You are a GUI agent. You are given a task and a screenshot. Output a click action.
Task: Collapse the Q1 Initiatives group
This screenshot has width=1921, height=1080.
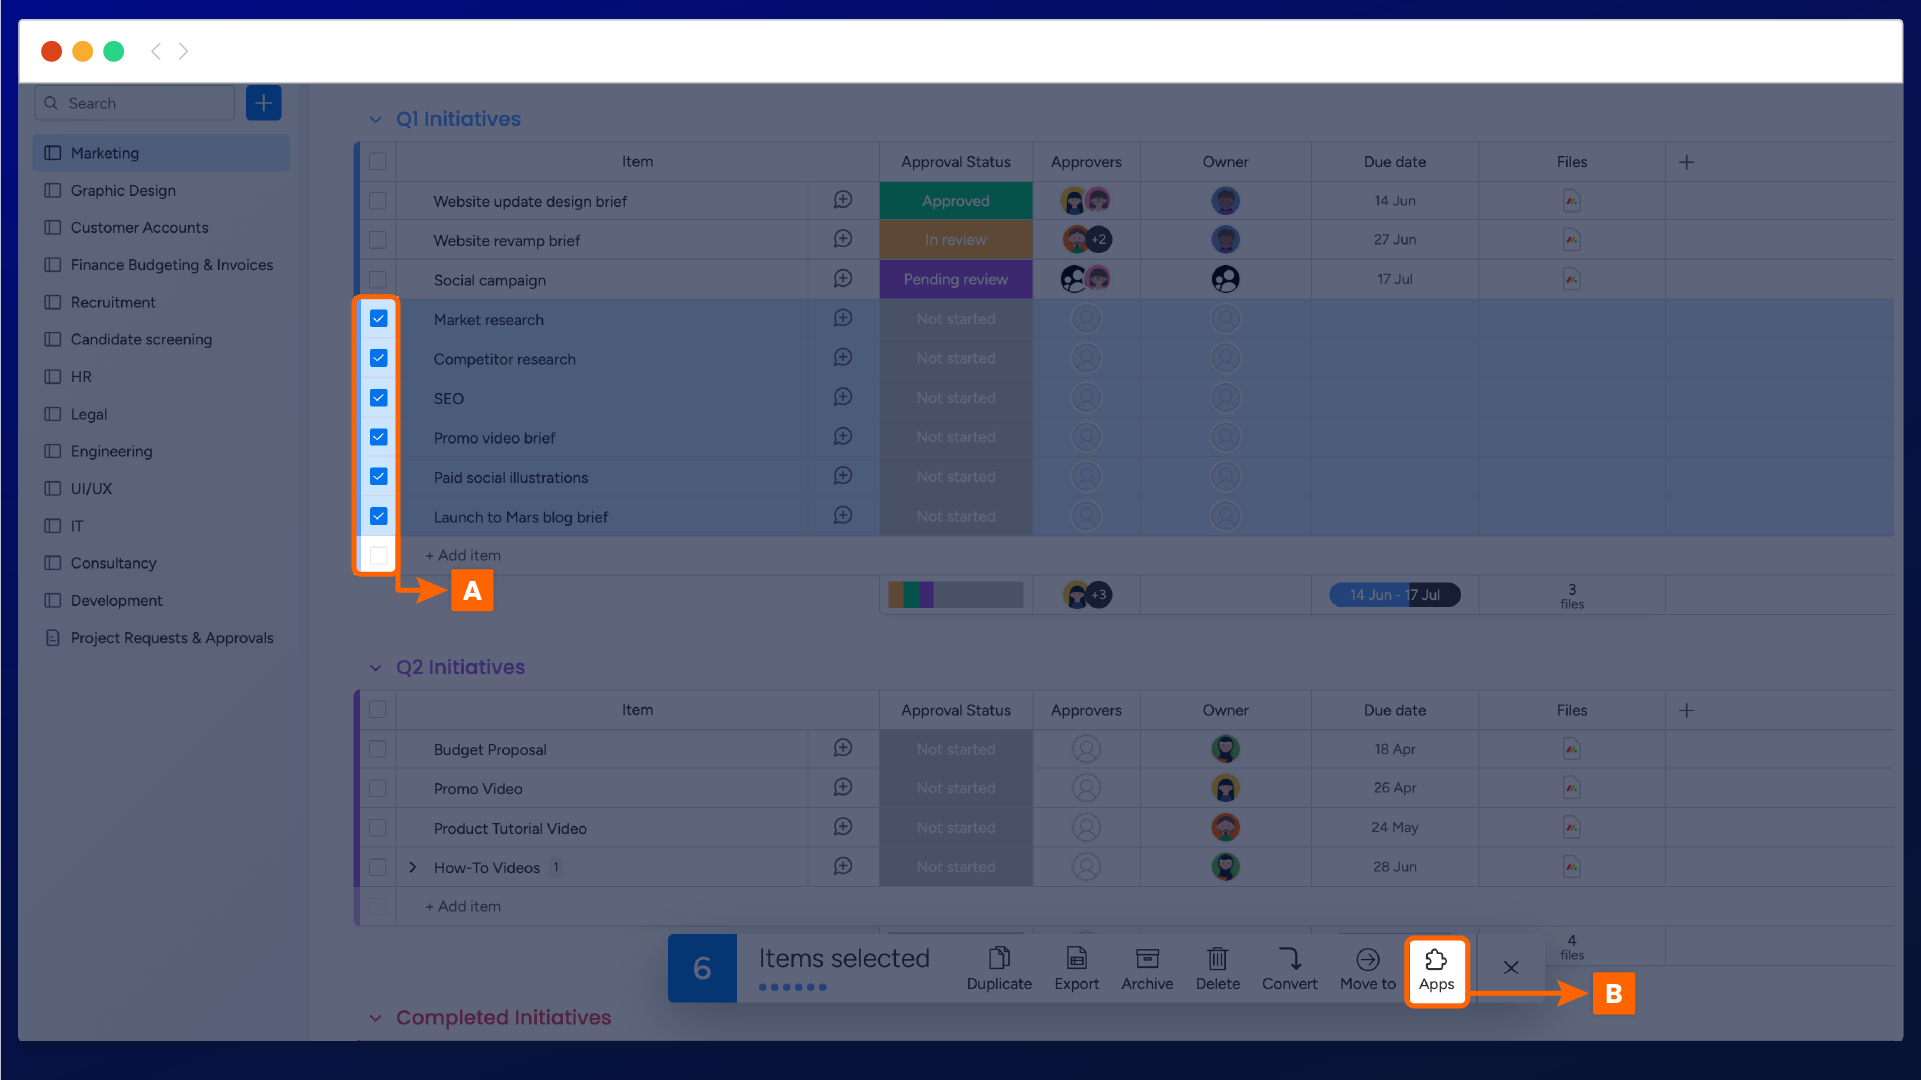click(x=375, y=120)
